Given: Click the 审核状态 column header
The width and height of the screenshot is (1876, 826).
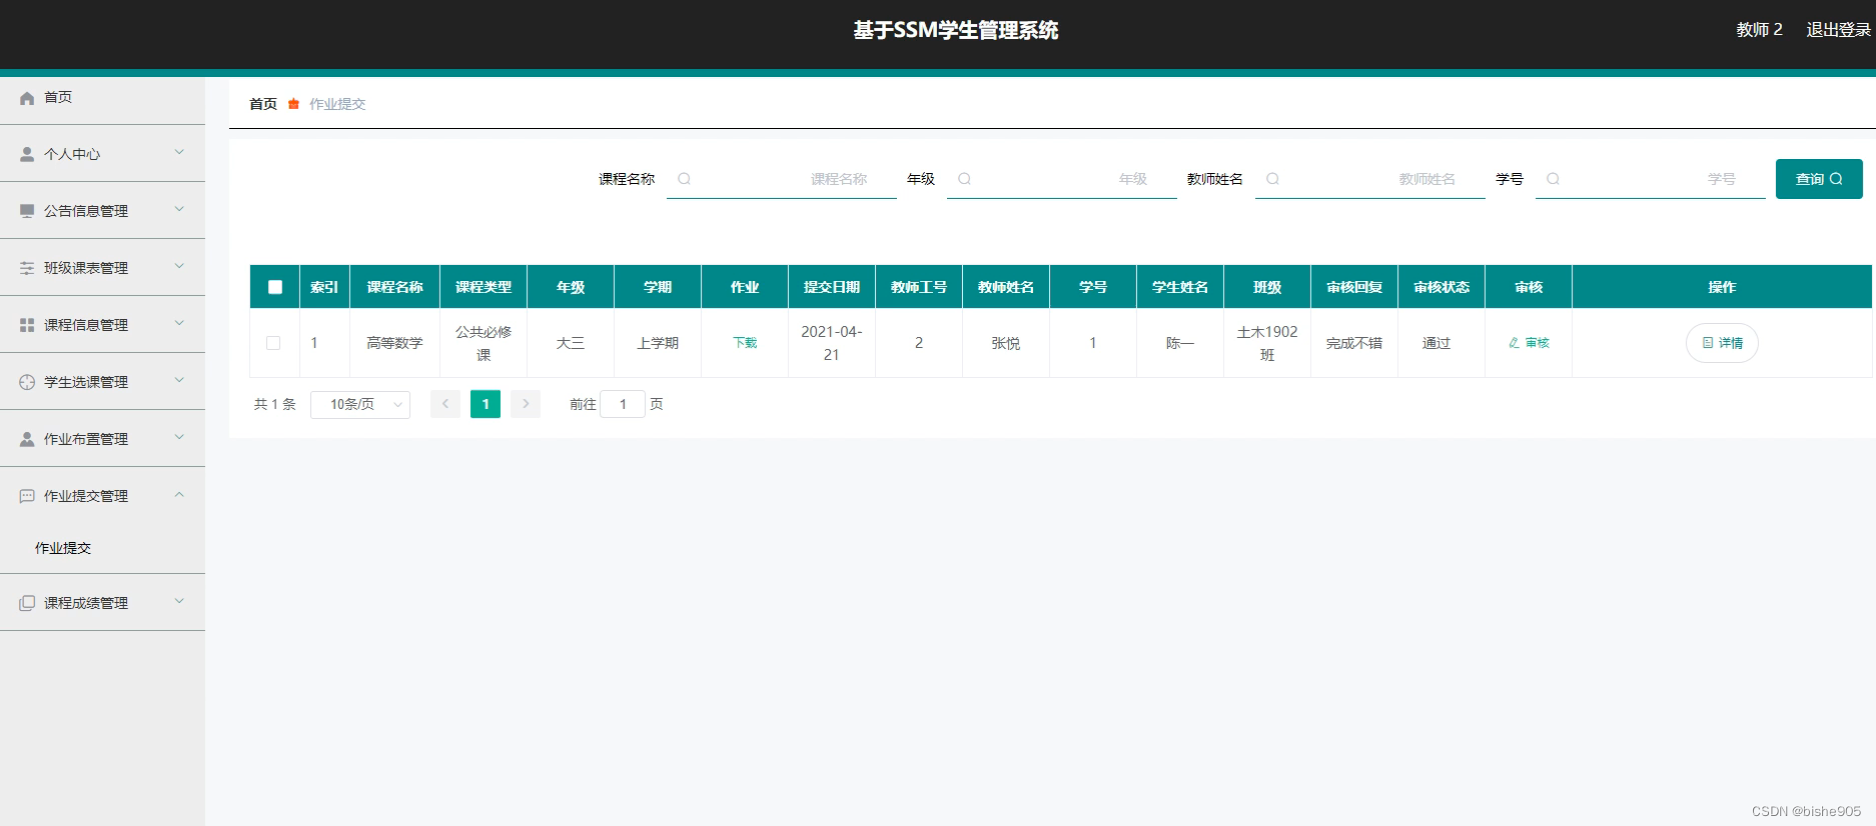Looking at the screenshot, I should point(1441,287).
